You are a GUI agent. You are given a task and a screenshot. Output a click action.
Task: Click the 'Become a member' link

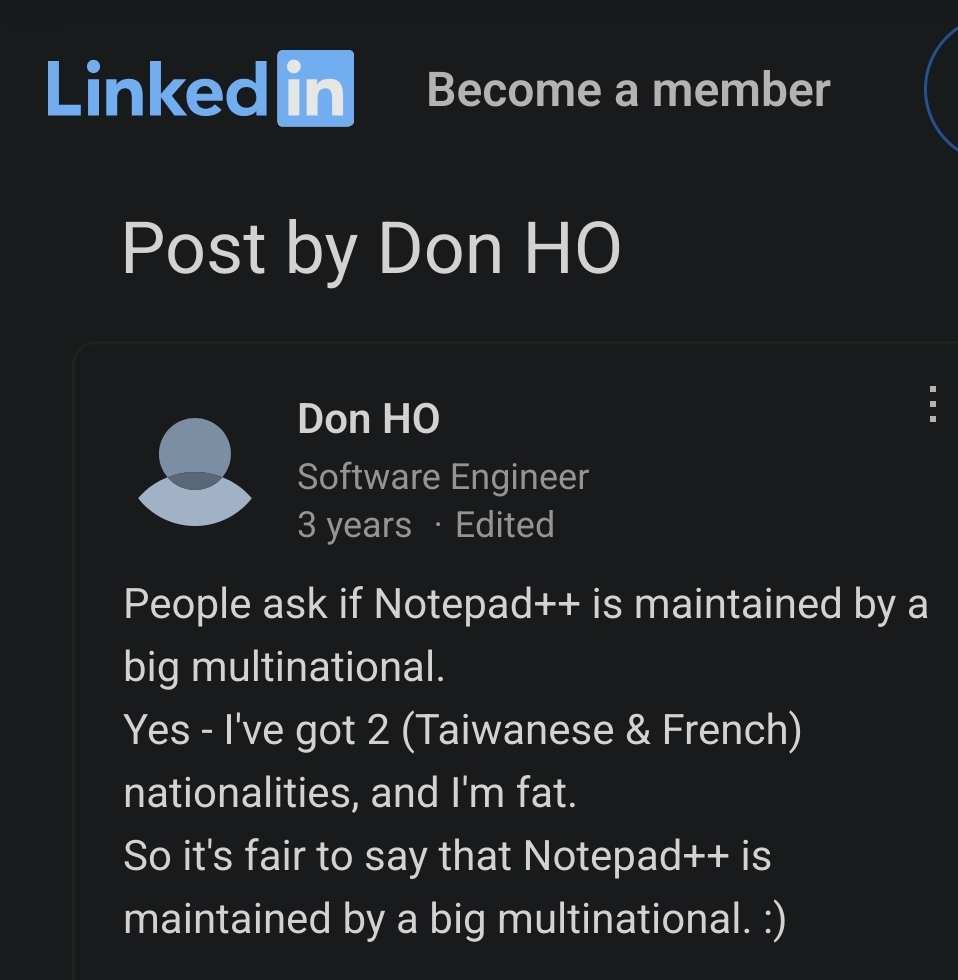tap(628, 90)
